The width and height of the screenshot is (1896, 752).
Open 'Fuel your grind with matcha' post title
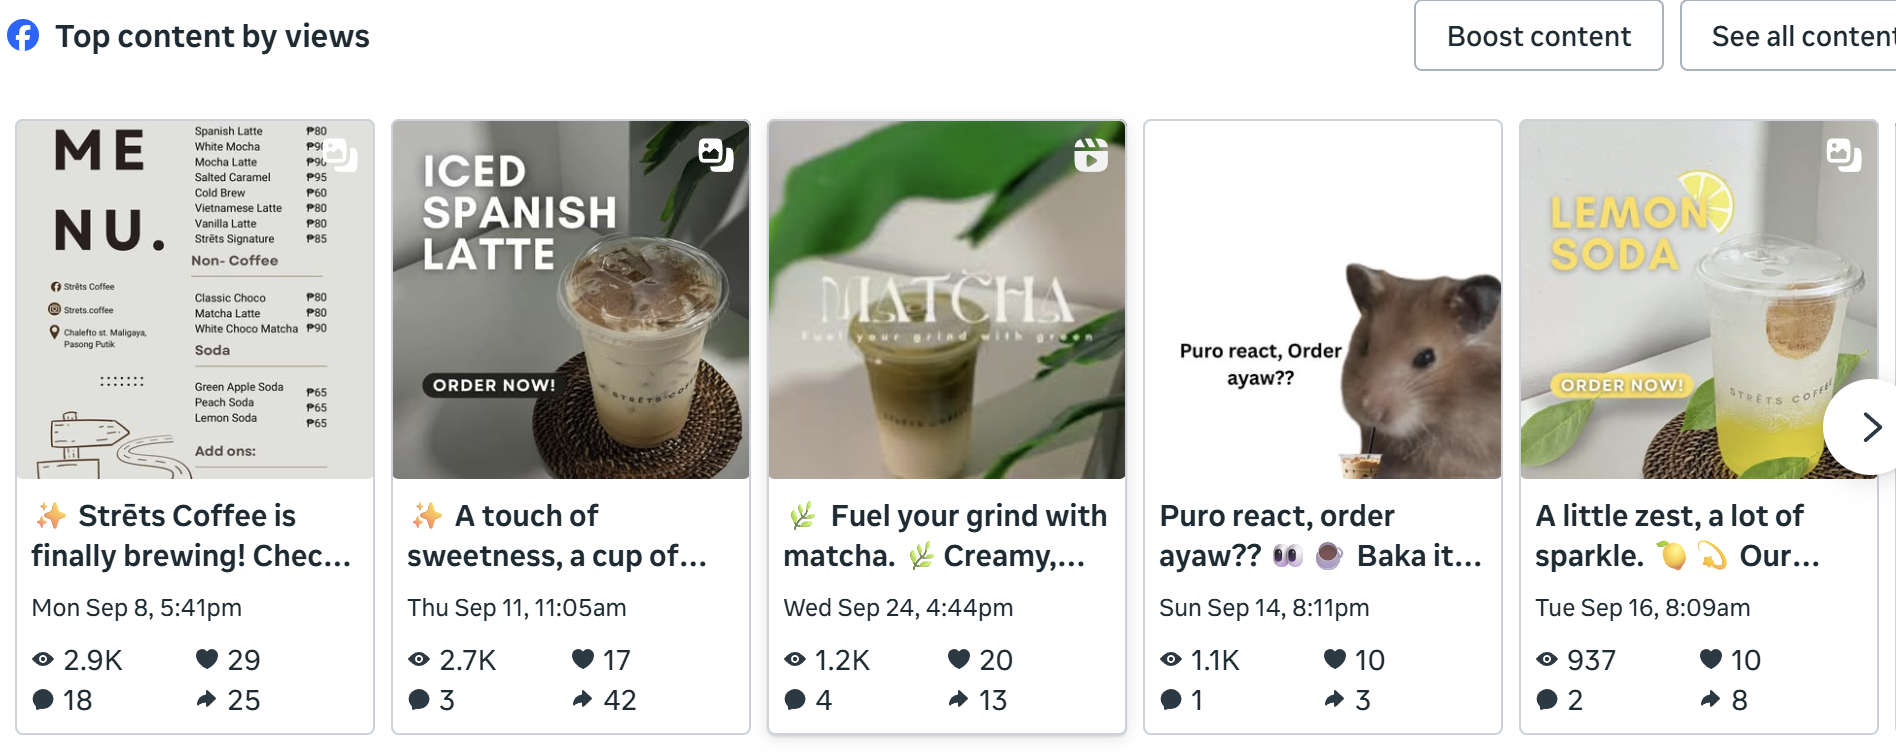945,536
